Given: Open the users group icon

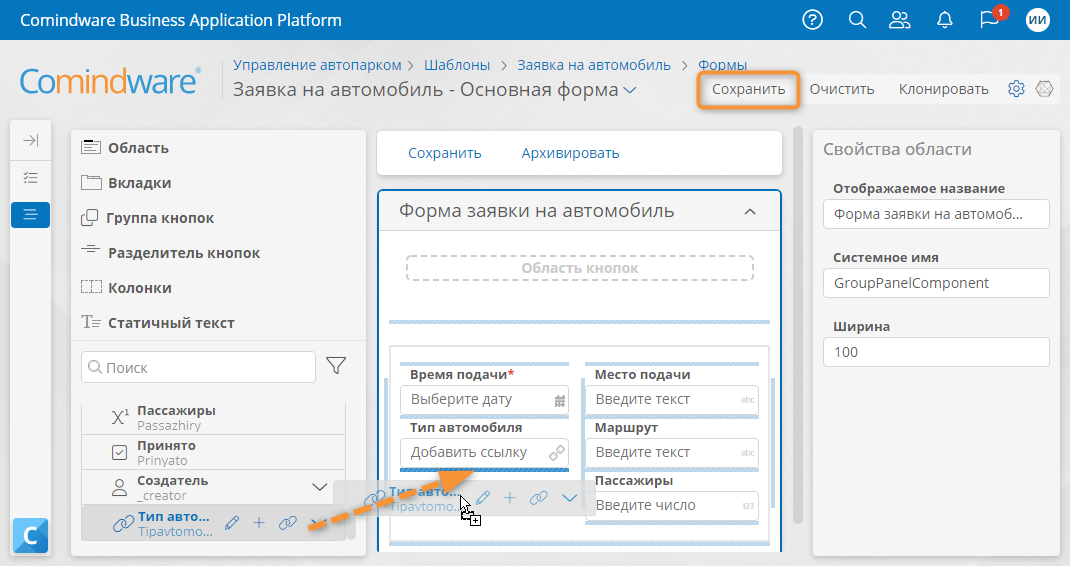Looking at the screenshot, I should (x=899, y=20).
